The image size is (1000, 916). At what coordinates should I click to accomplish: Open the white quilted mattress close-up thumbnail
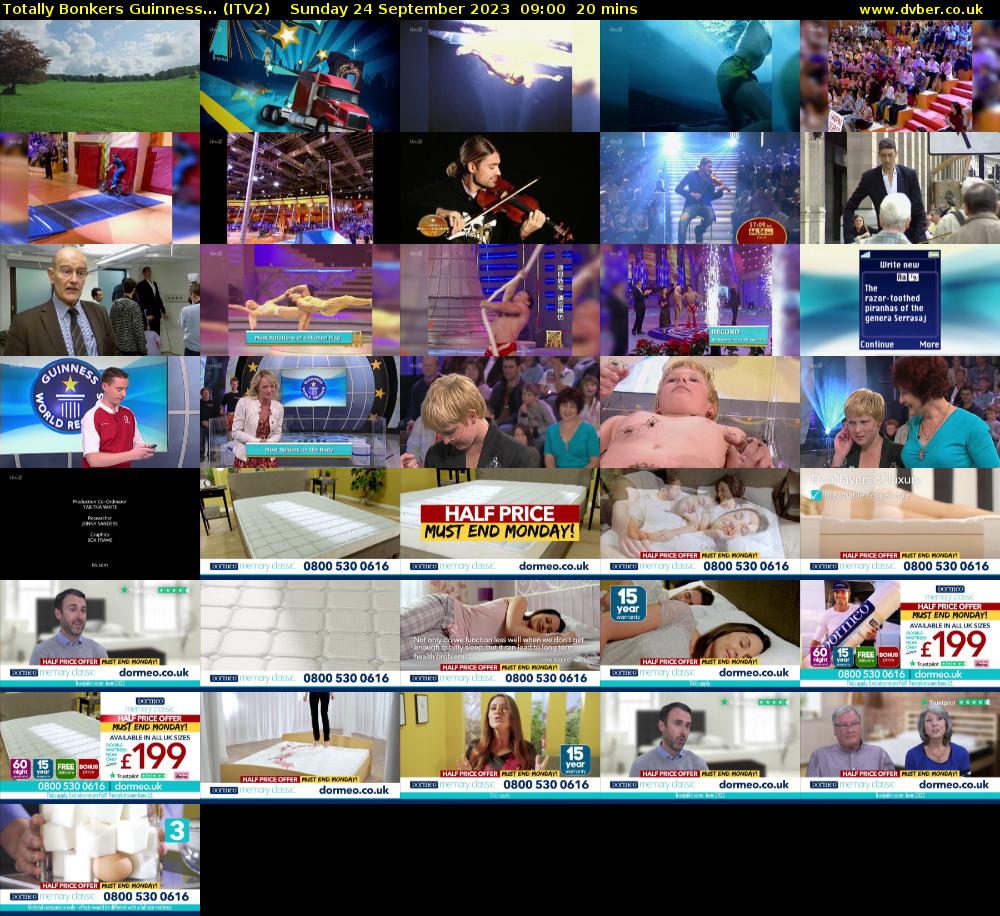[300, 635]
